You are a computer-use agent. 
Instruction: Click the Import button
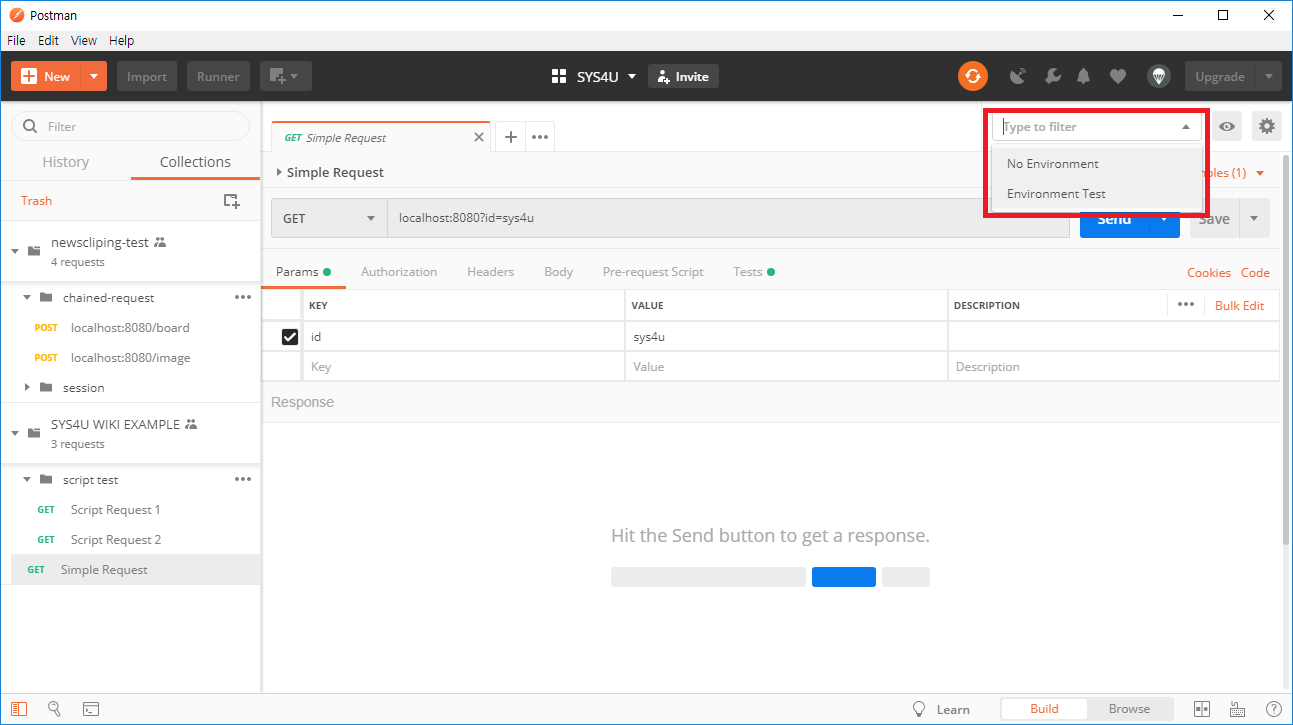pos(147,76)
